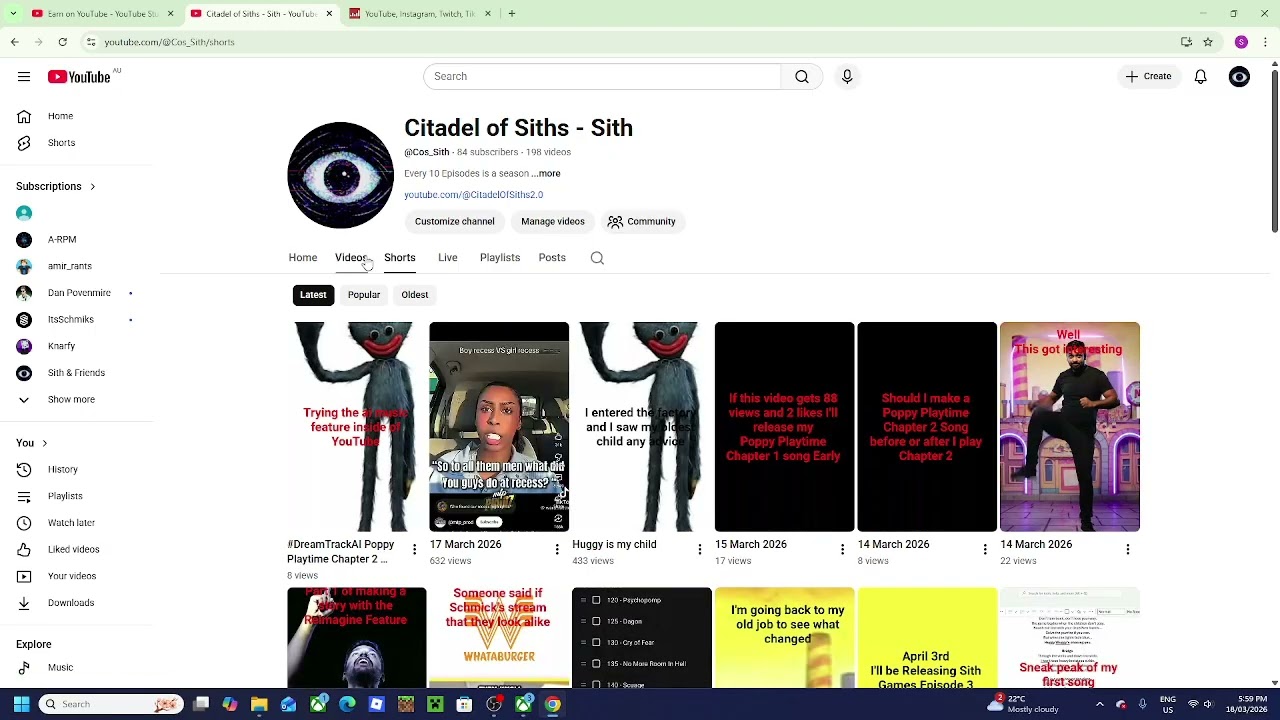Switch to the channel Home tab
Screen dimensions: 1280x720
303,258
